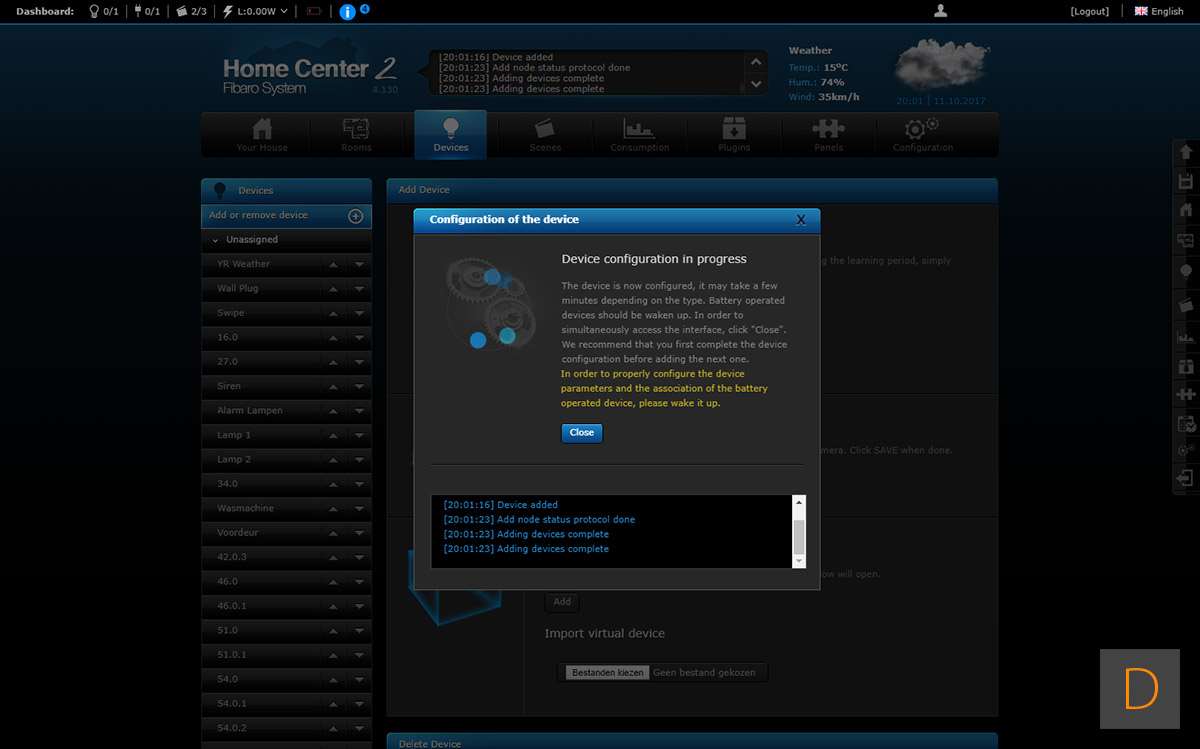1200x749 pixels.
Task: Move Wall Plug up in list
Action: [334, 289]
